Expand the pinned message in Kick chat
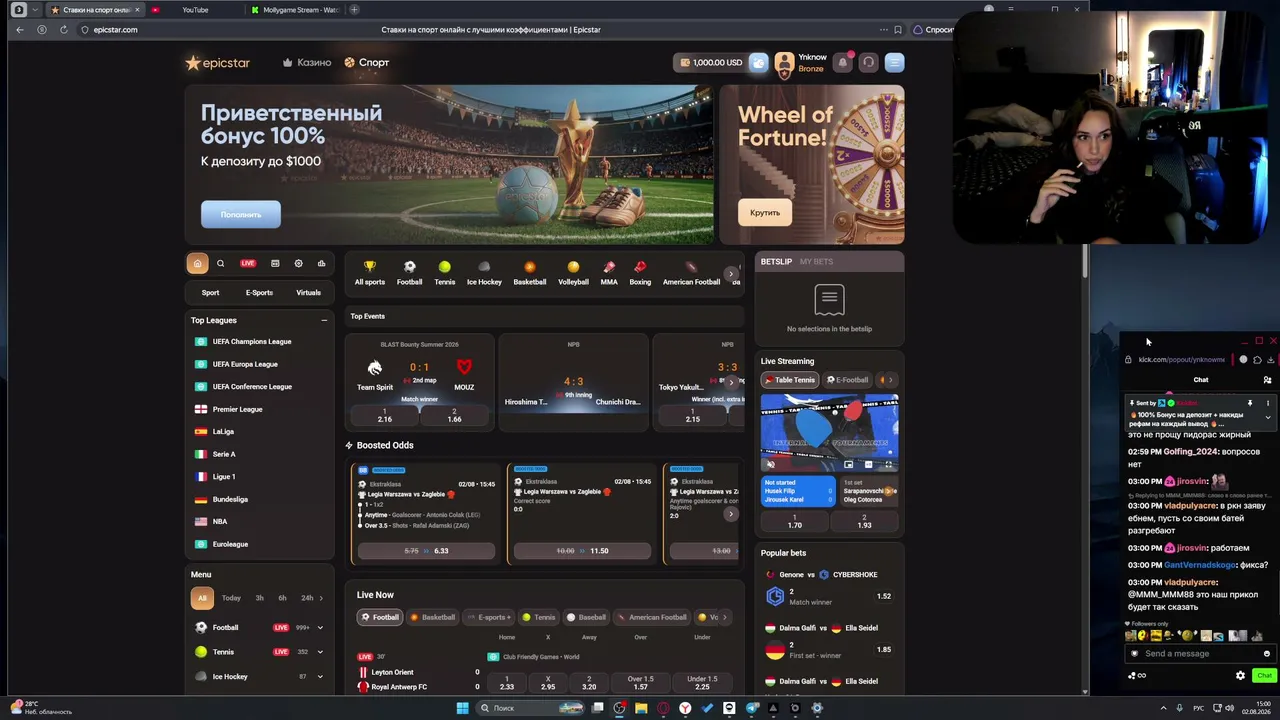This screenshot has height=720, width=1280. 1268,417
